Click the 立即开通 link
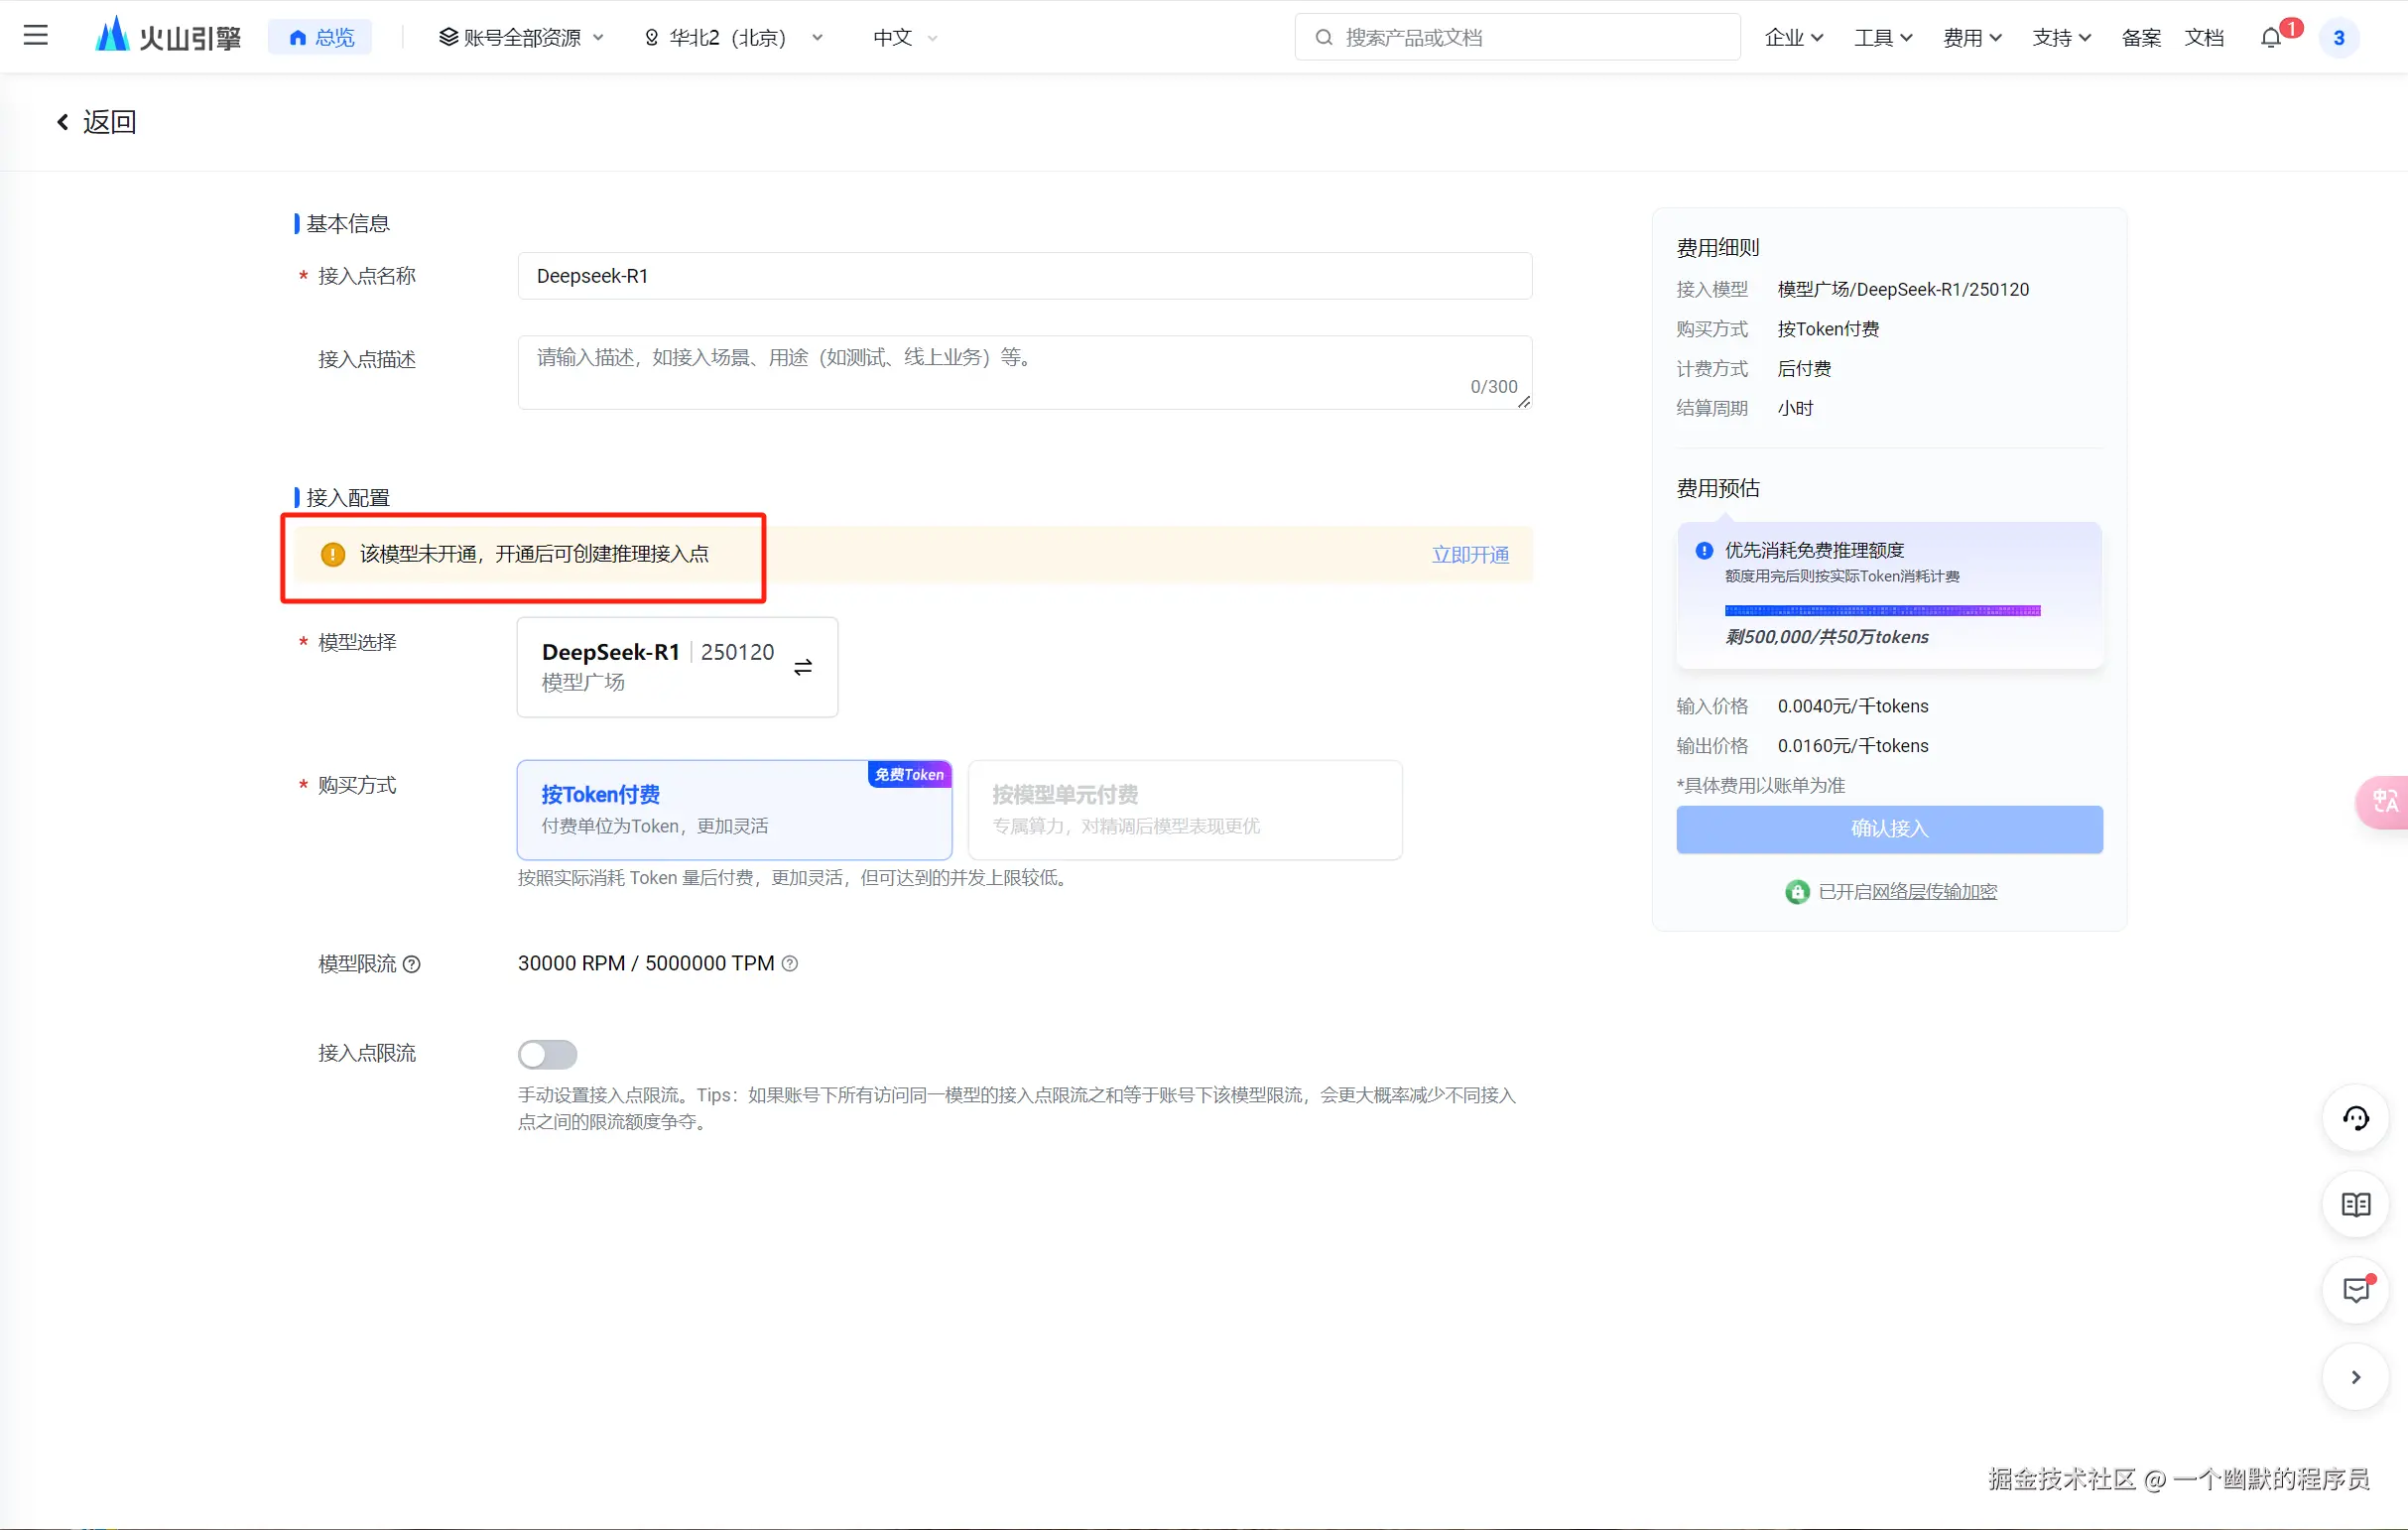Viewport: 2408px width, 1530px height. point(1469,555)
